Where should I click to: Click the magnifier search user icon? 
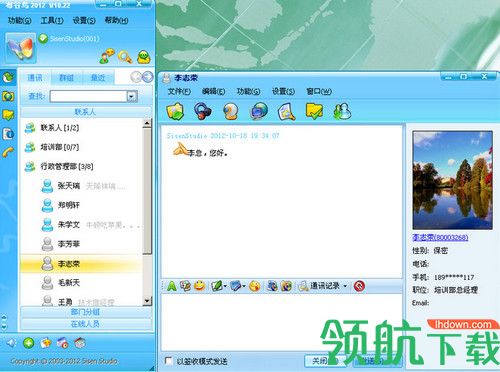125,57
